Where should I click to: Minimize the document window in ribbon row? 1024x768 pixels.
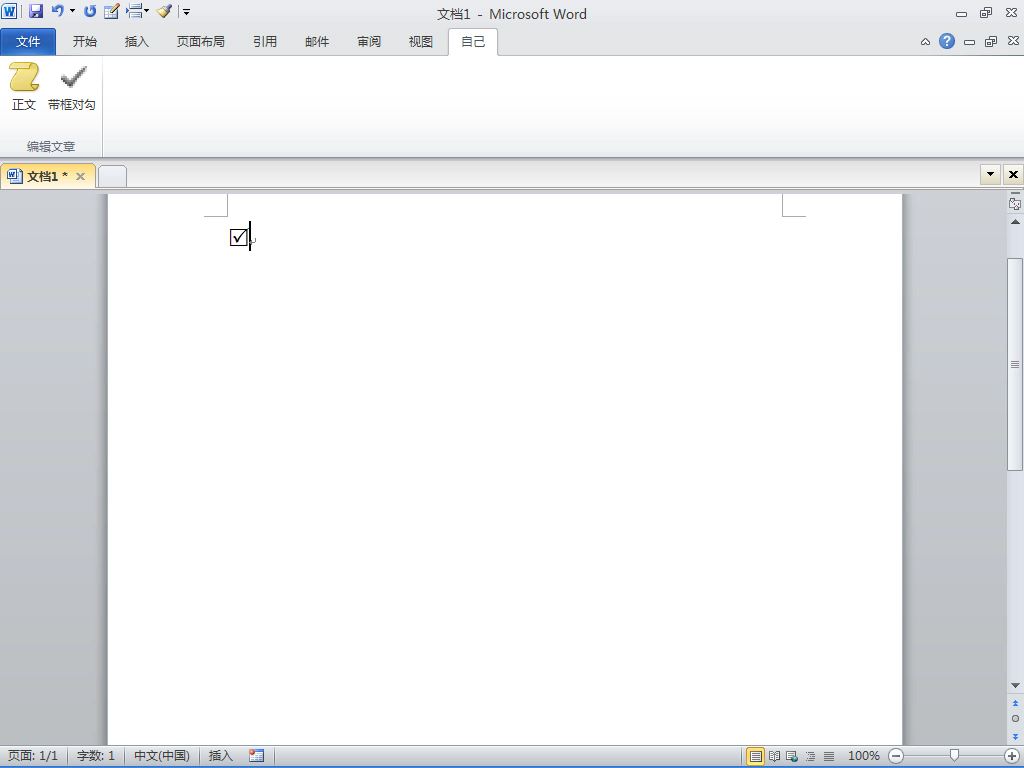click(970, 42)
